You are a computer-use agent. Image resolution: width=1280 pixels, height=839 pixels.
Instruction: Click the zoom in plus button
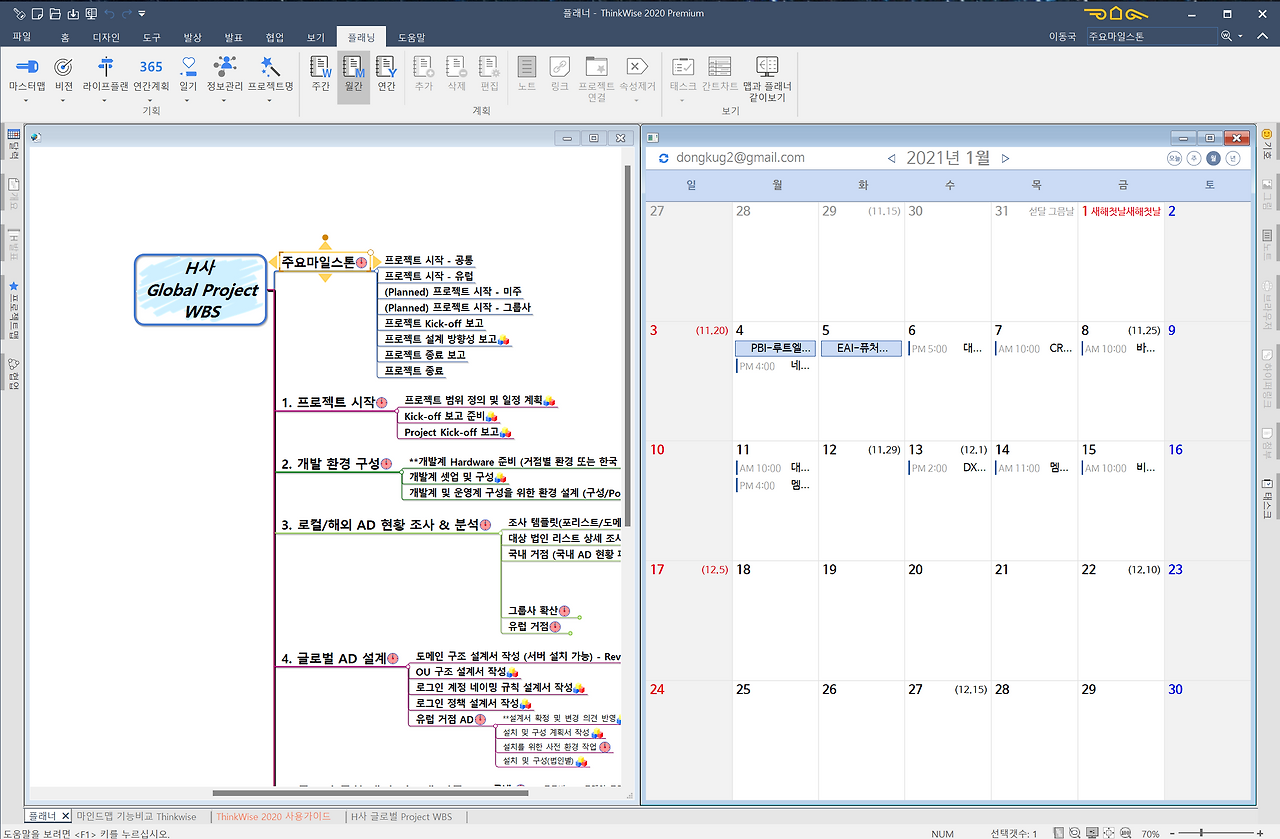click(1262, 832)
